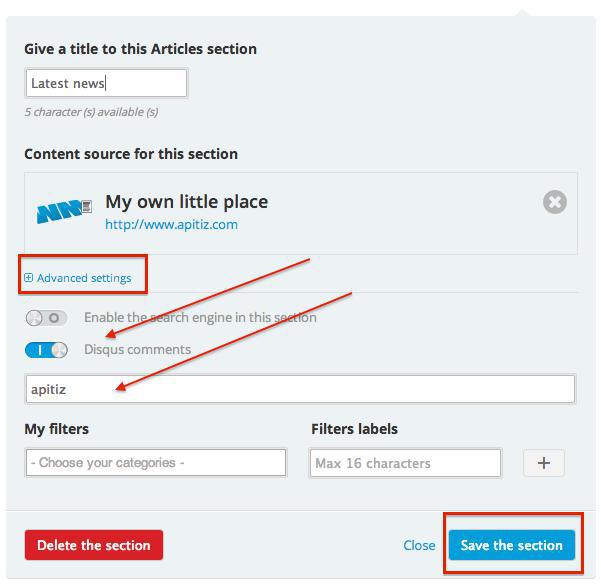
Task: Click the Enable the search engine label
Action: [200, 318]
